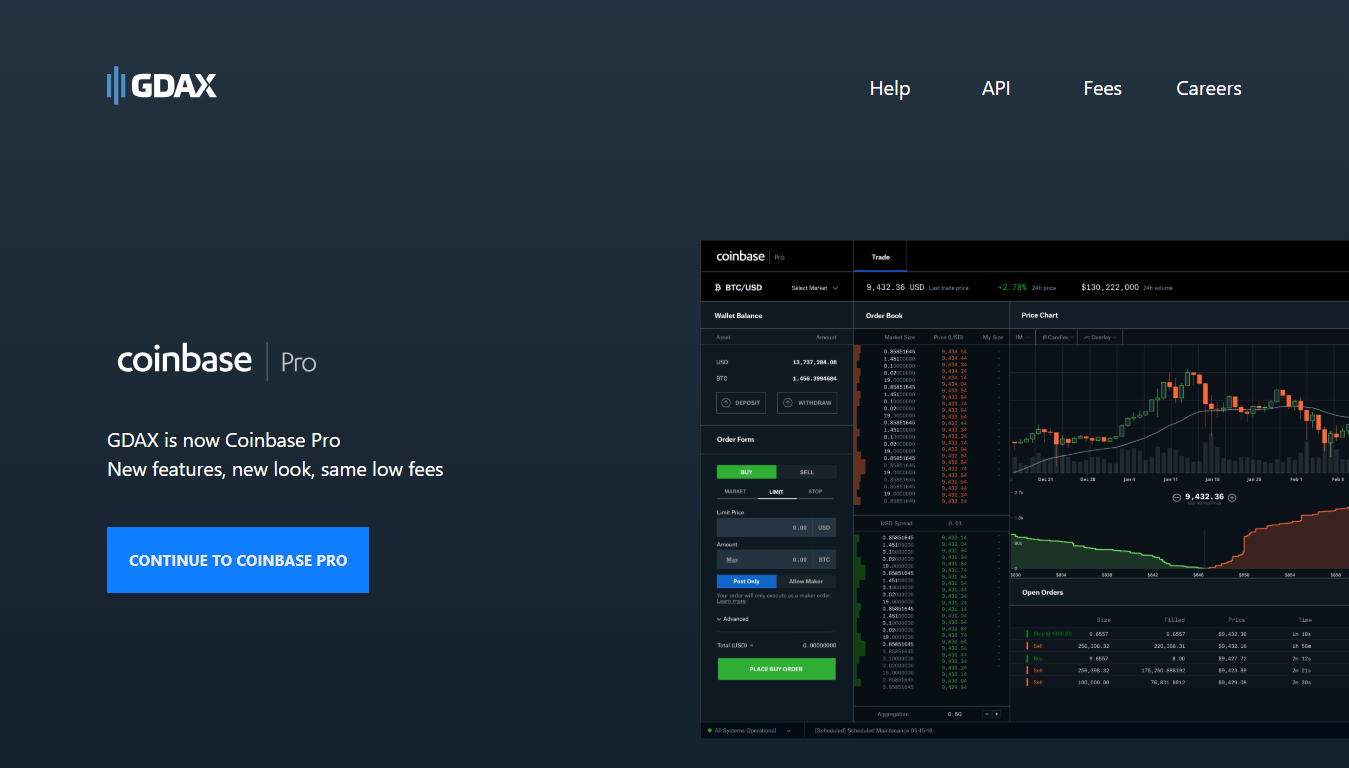The width and height of the screenshot is (1349, 768).
Task: Select the Stop order tab
Action: tap(816, 492)
